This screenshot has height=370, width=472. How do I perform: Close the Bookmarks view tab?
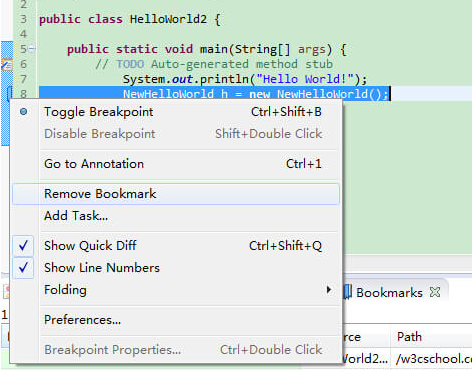point(435,292)
